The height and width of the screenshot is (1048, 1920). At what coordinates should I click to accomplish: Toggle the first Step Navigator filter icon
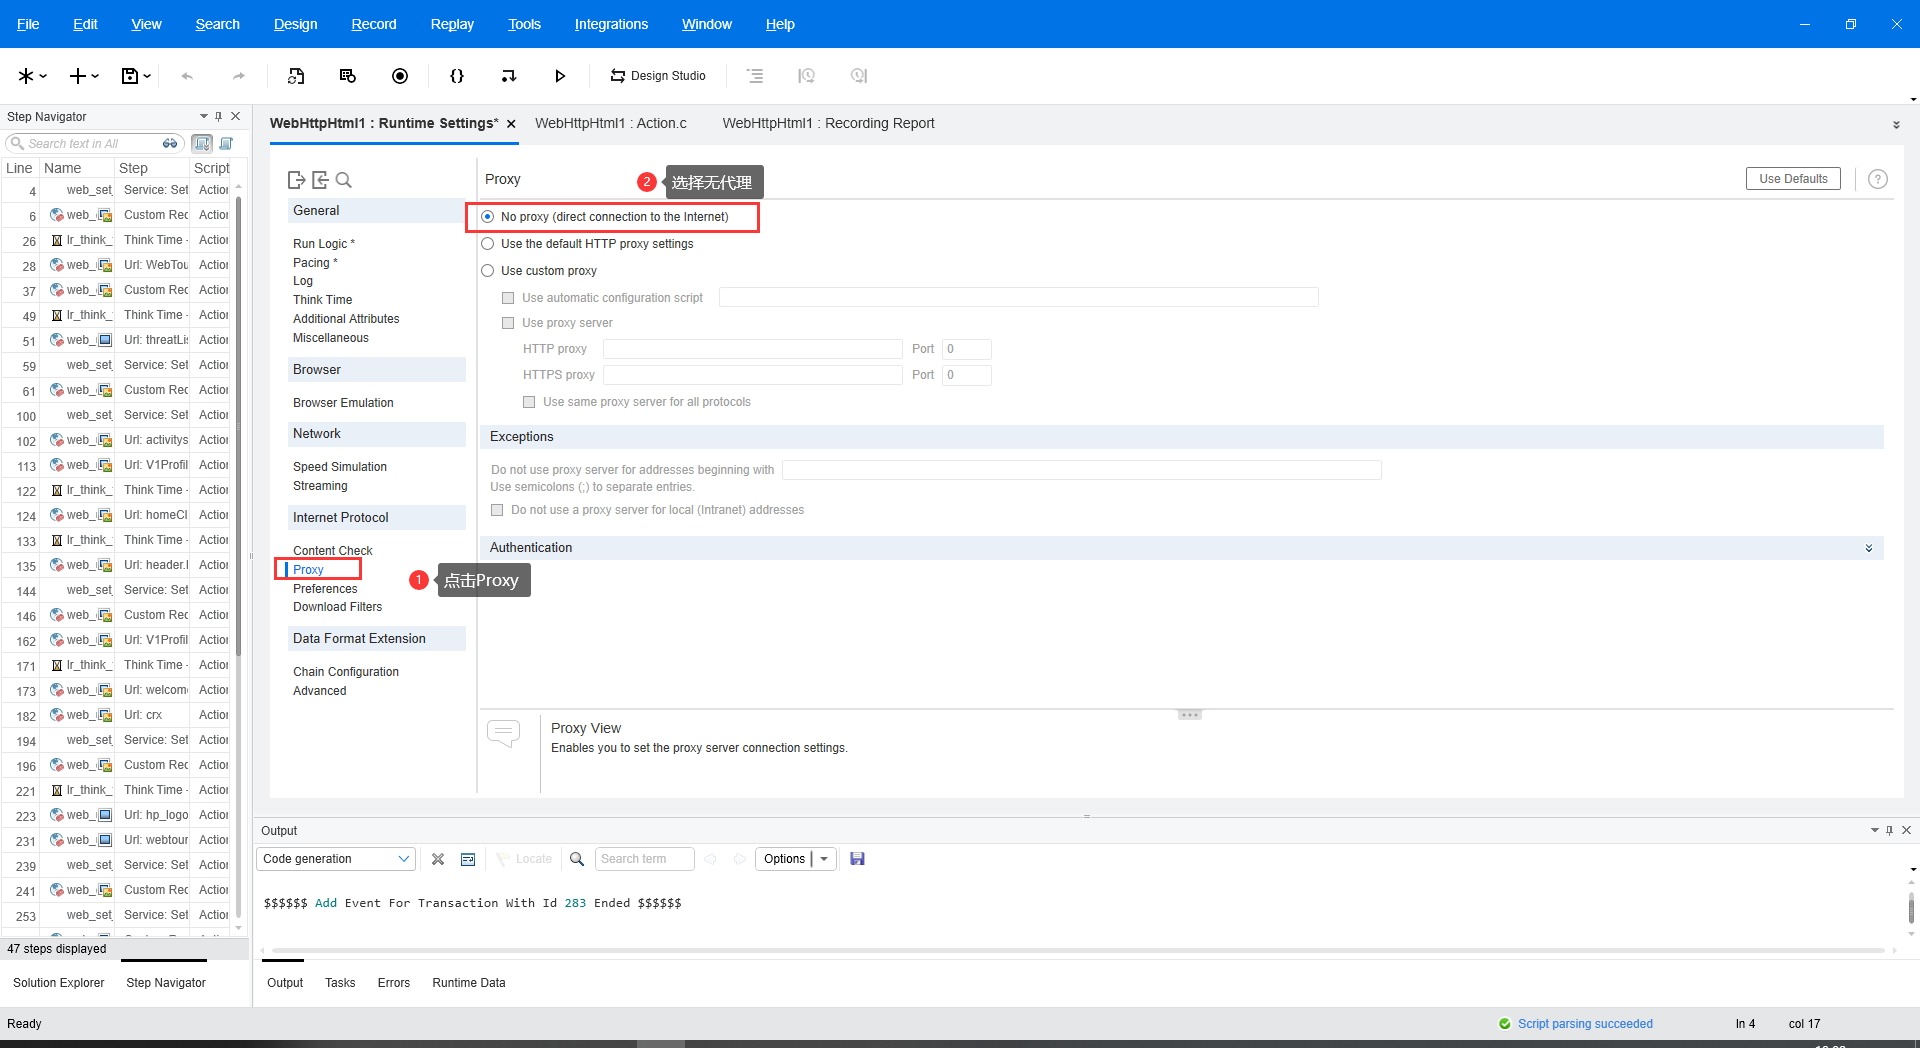(202, 143)
